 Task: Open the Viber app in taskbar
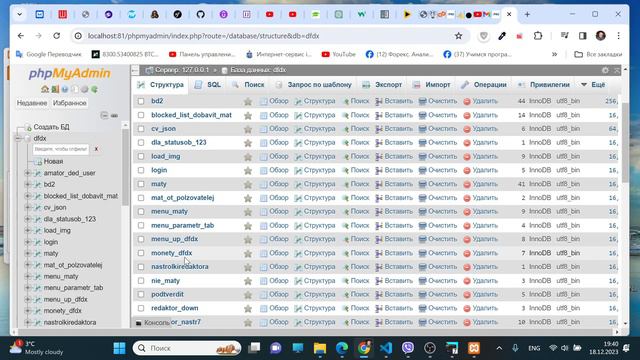(408, 348)
